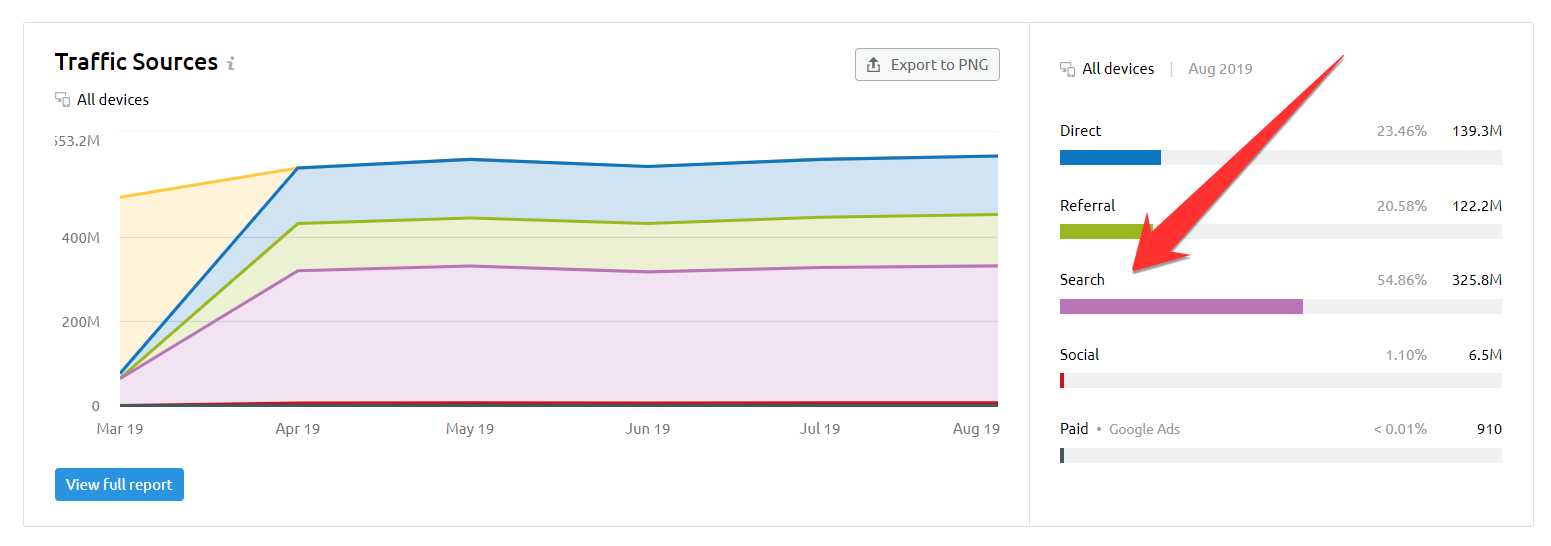Click the devices icon in the right panel
The width and height of the screenshot is (1551, 546).
(x=1068, y=69)
